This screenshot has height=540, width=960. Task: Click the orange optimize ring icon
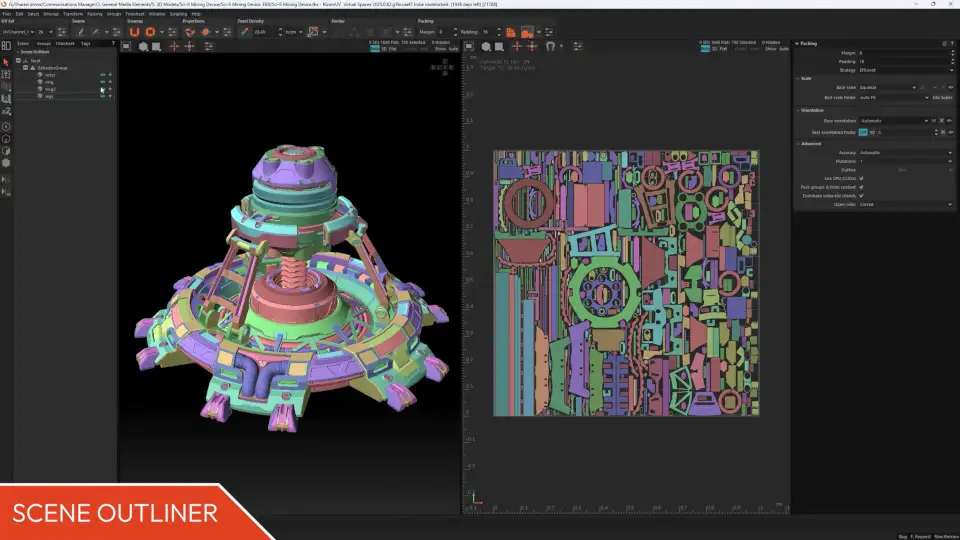tap(150, 32)
